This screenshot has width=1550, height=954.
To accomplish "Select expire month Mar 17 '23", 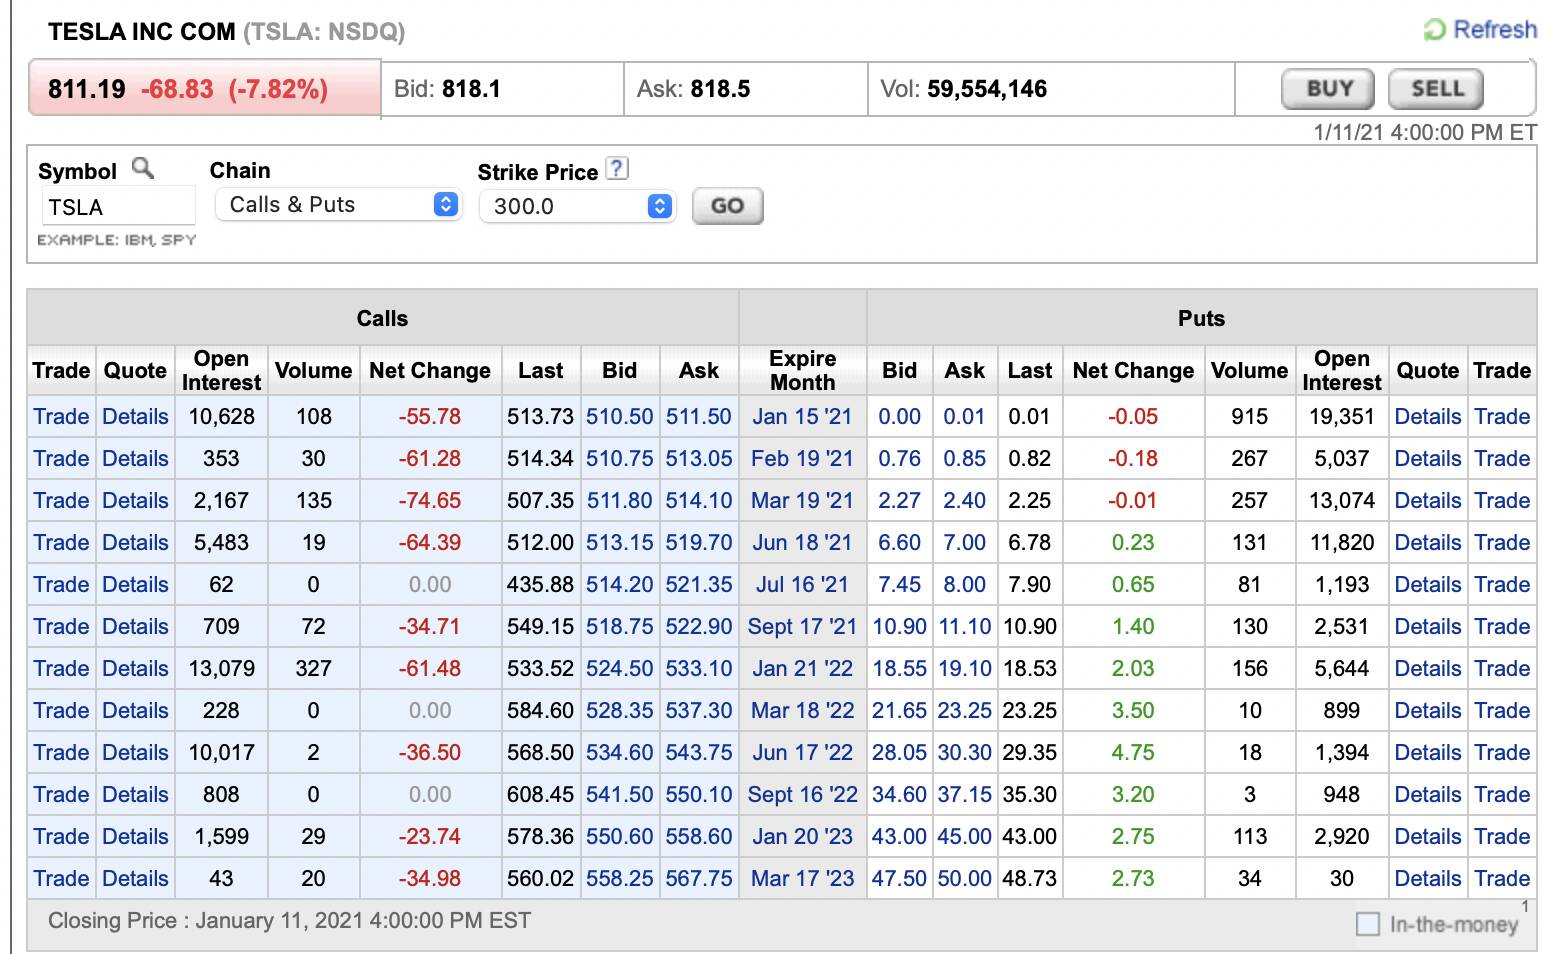I will 802,878.
